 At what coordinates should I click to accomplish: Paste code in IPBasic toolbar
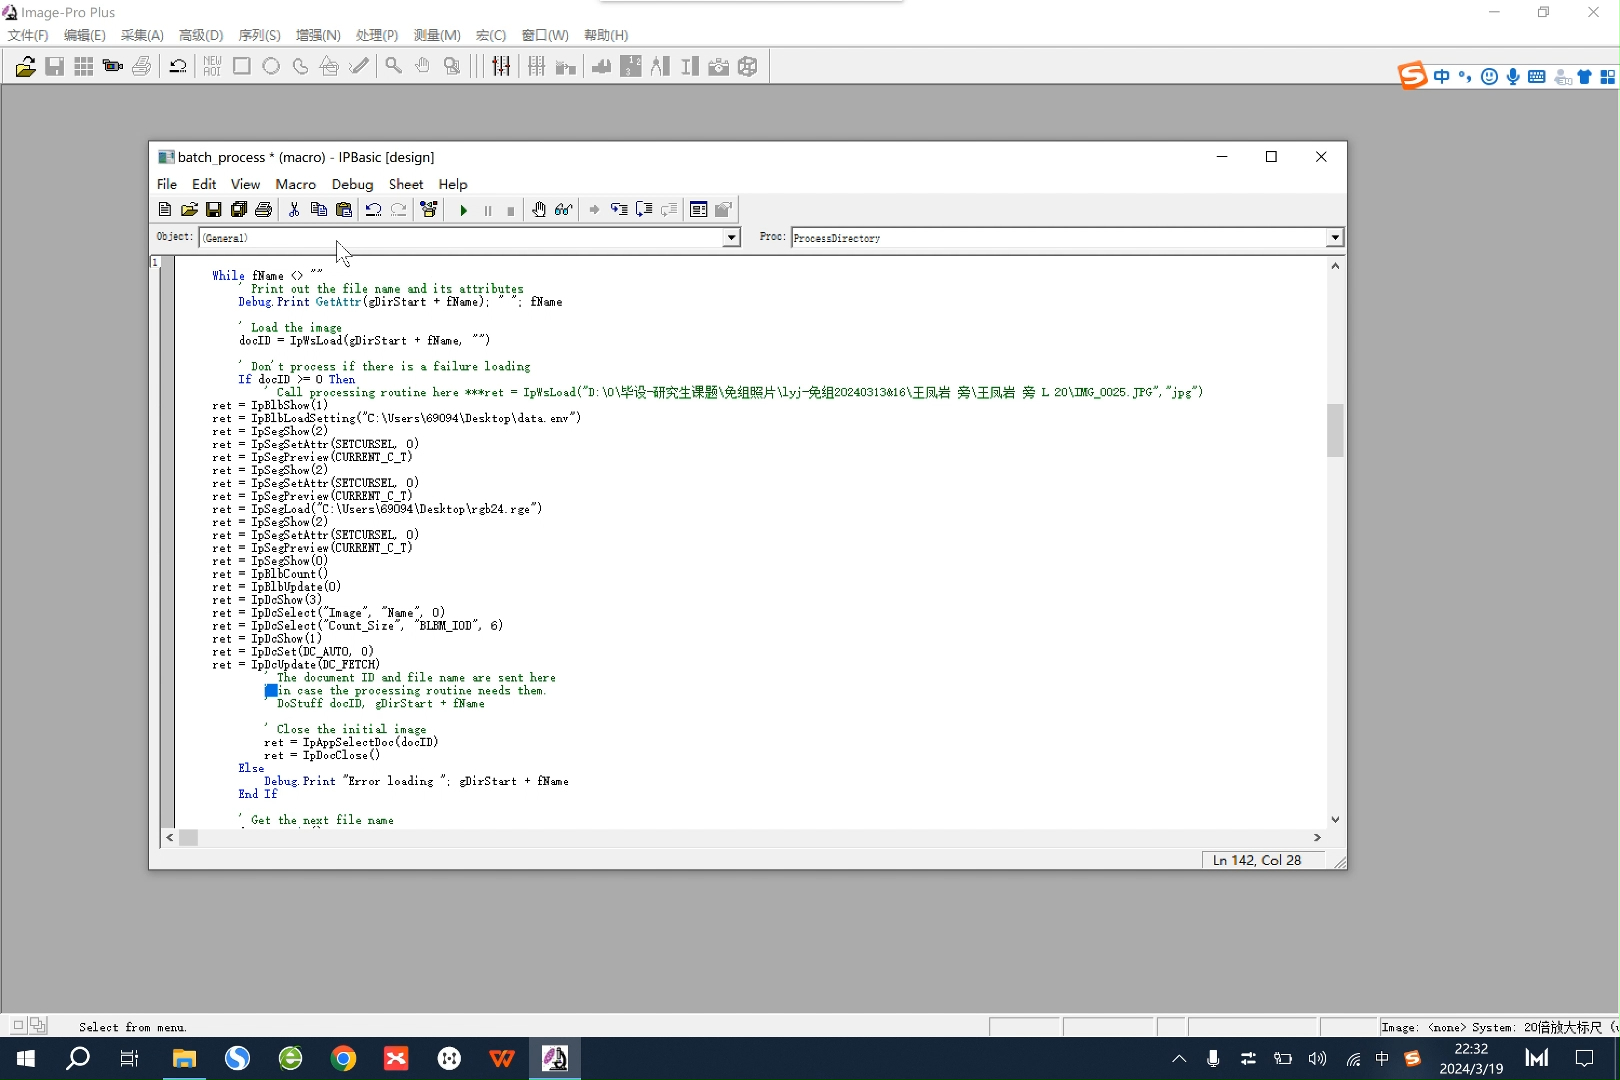click(344, 210)
